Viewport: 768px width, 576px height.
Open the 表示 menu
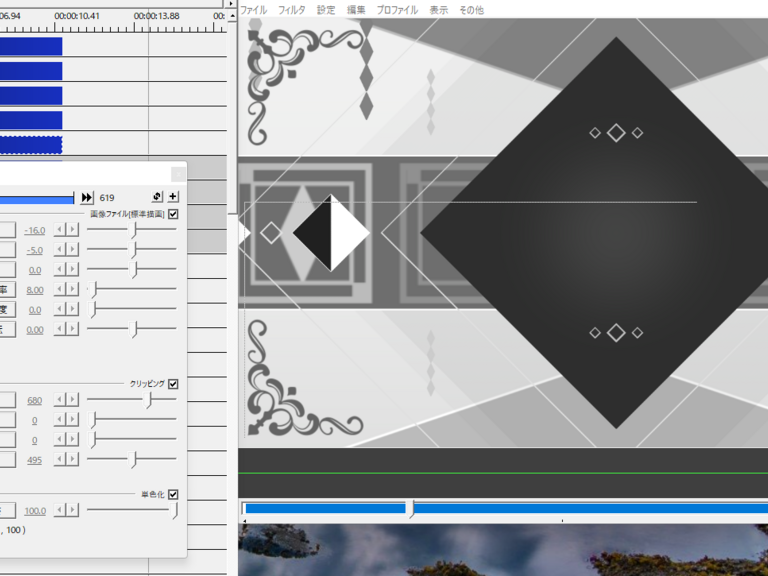click(x=438, y=10)
